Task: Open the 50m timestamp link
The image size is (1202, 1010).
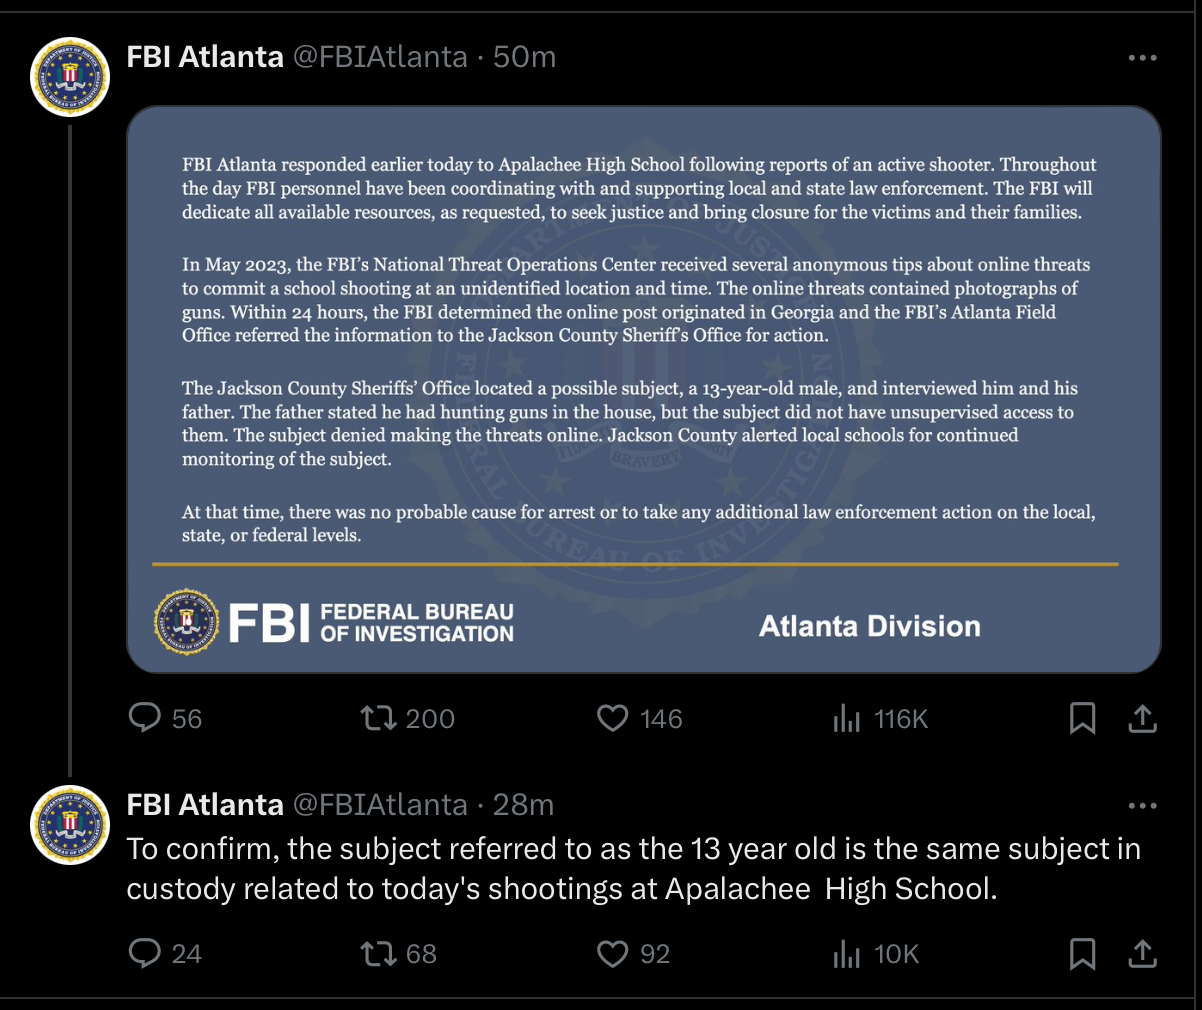Action: pyautogui.click(x=524, y=57)
